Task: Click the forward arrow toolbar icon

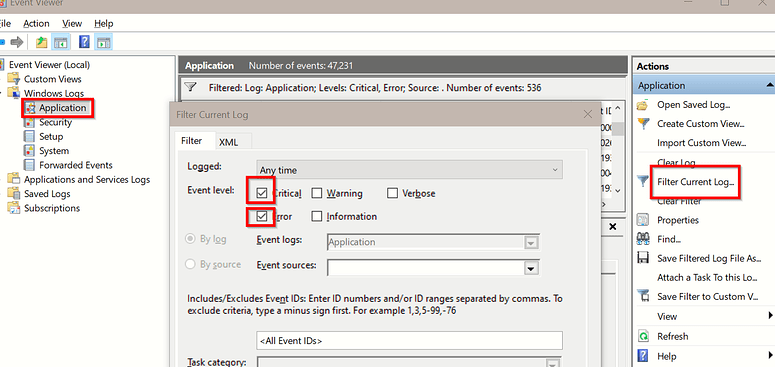Action: coord(17,42)
